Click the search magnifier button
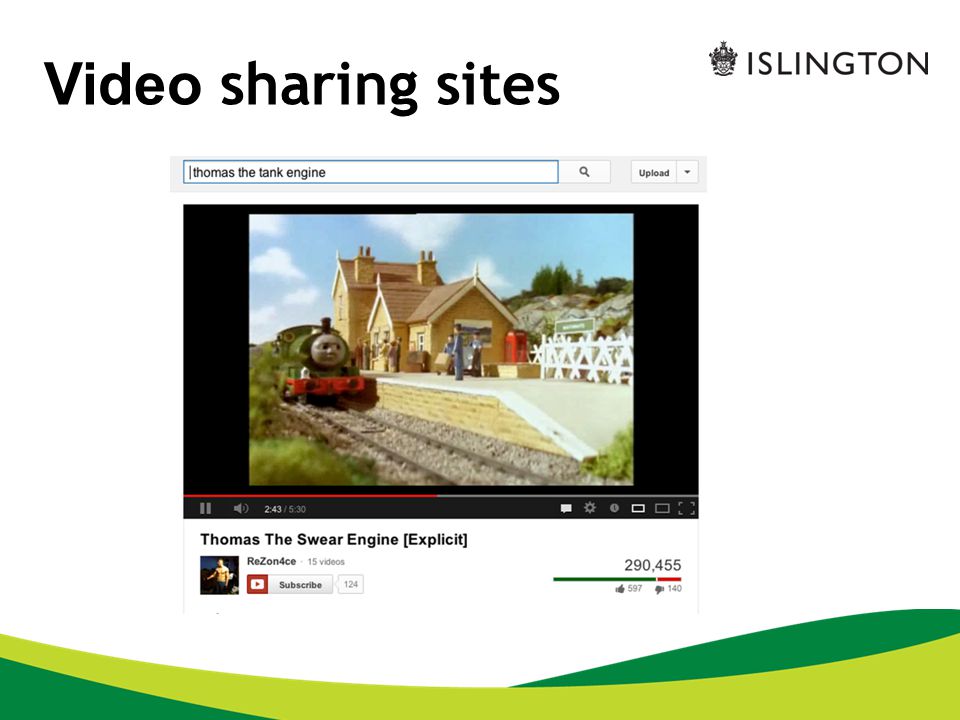 coord(585,172)
